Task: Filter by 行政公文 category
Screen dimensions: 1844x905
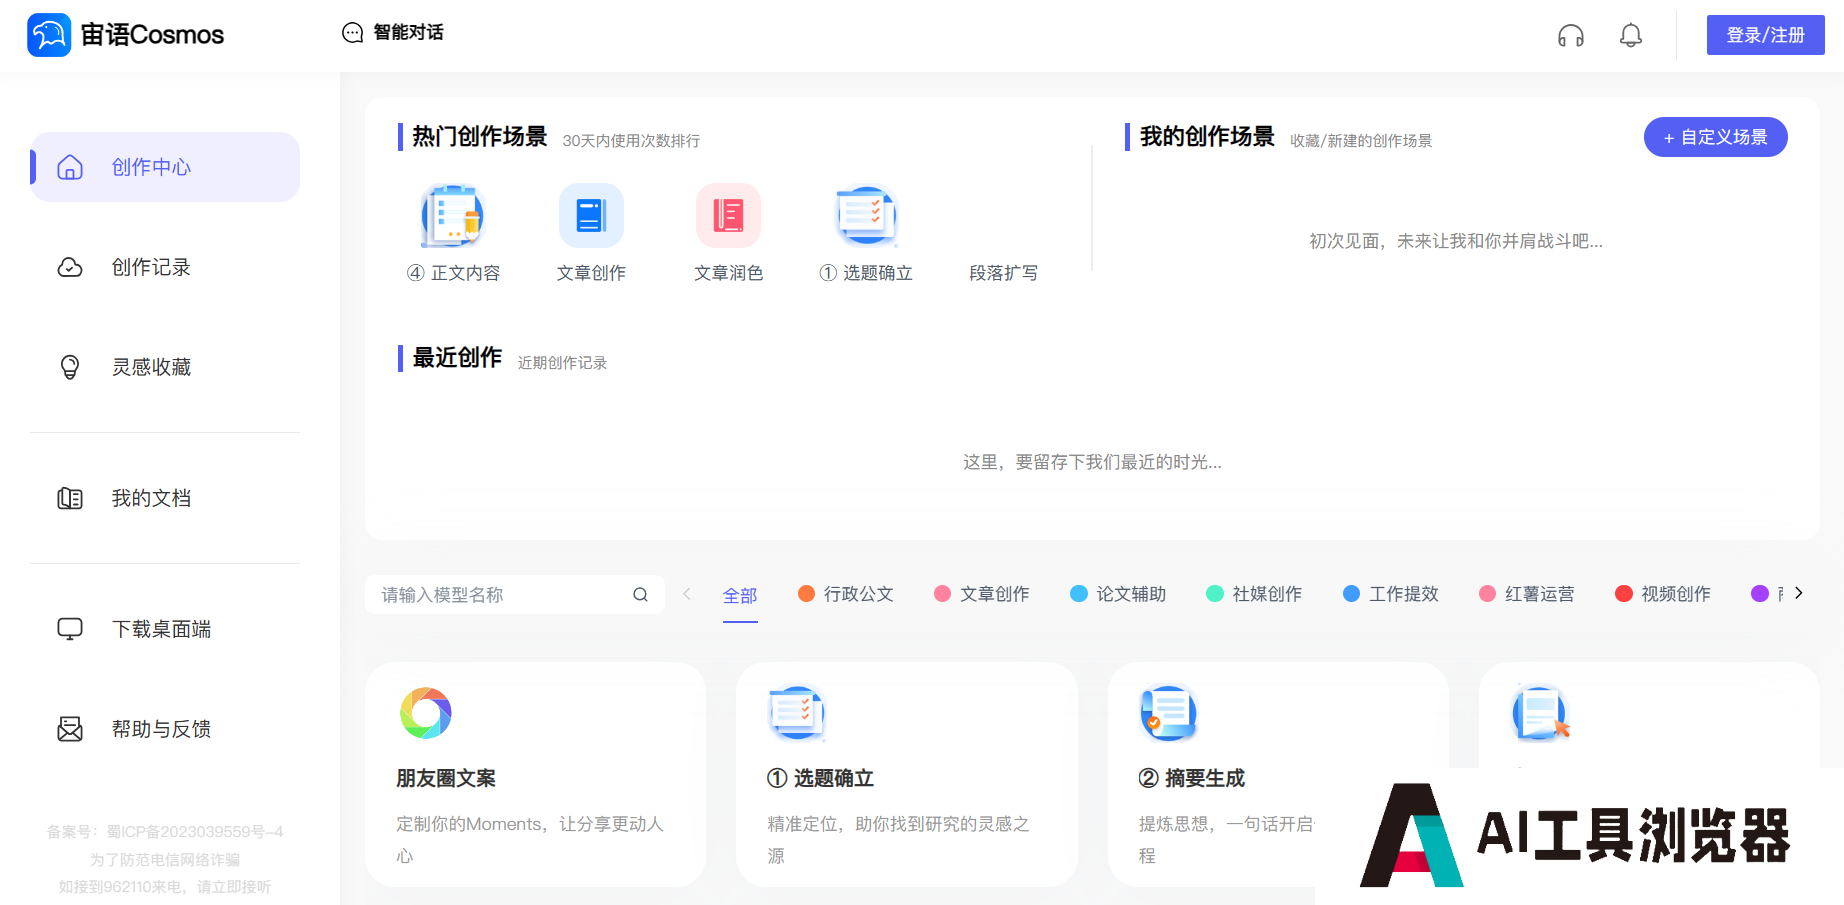Action: click(846, 594)
